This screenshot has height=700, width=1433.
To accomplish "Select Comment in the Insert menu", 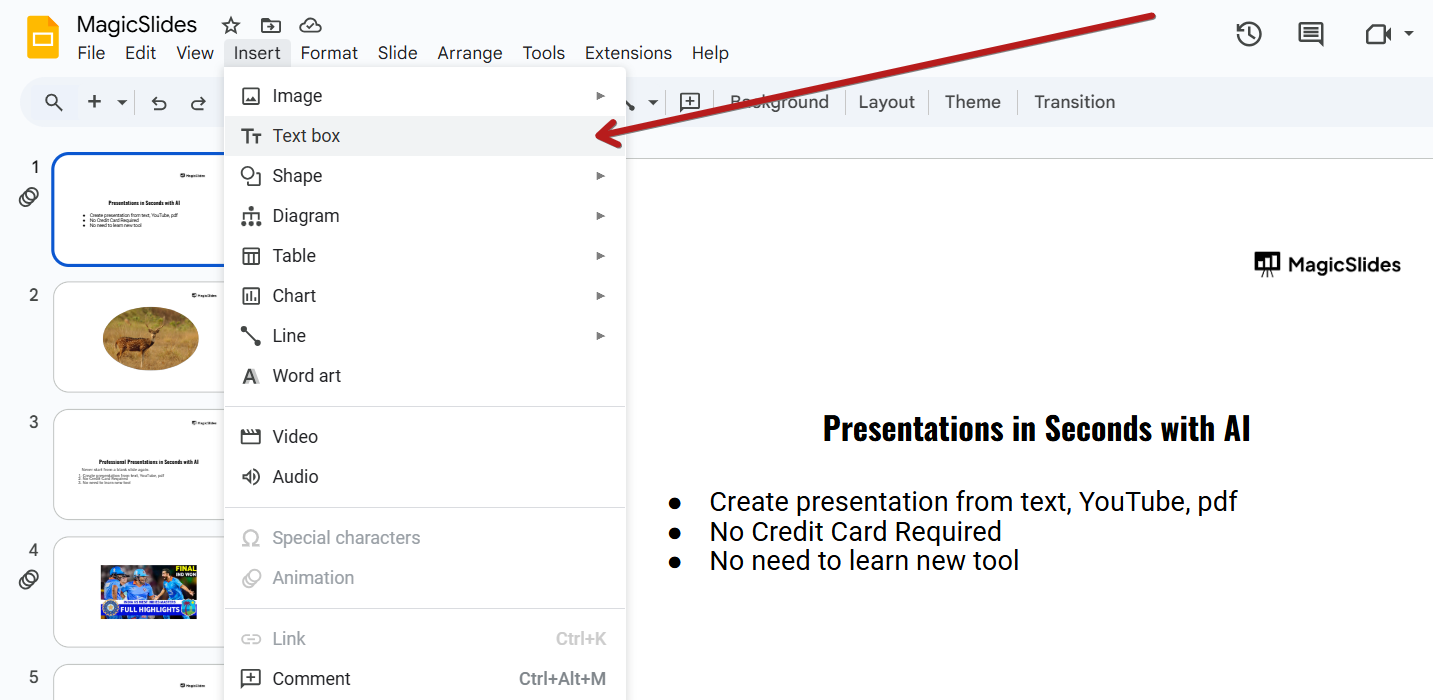I will [x=425, y=679].
